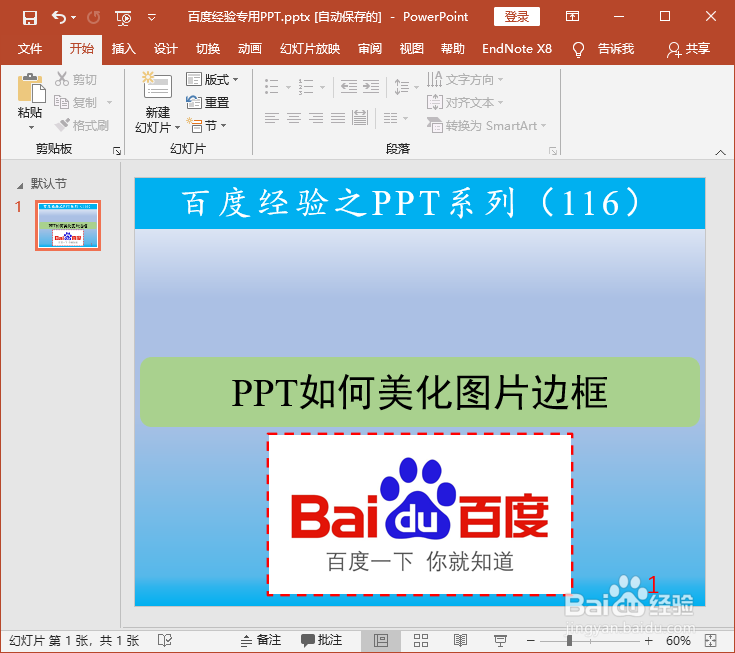The height and width of the screenshot is (653, 735).
Task: Open the 视图 tab
Action: (x=412, y=49)
